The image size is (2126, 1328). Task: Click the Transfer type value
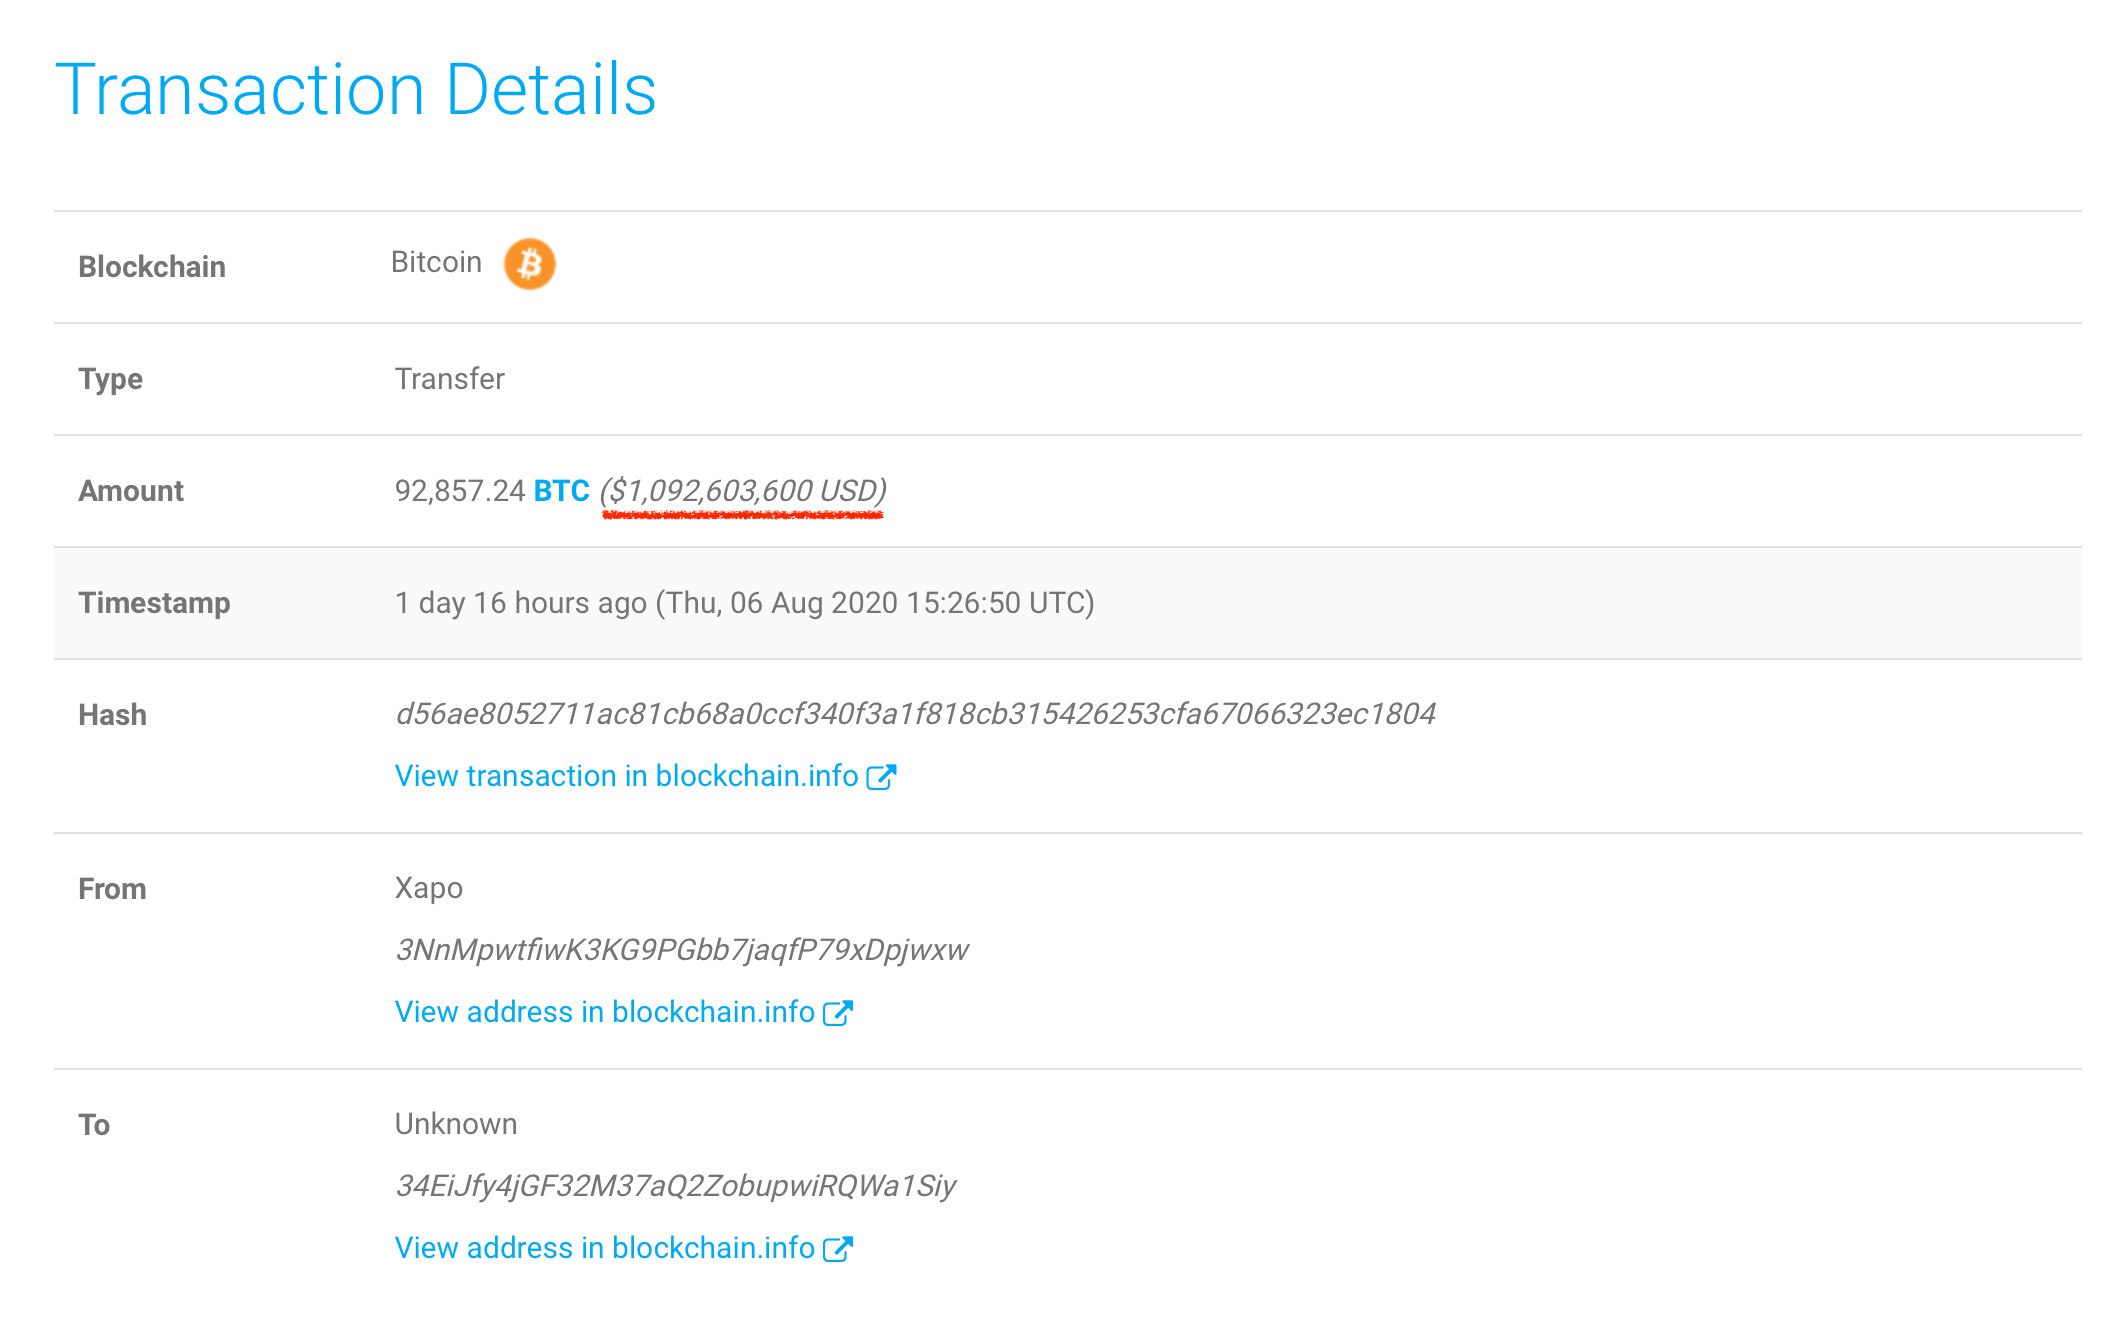tap(449, 379)
